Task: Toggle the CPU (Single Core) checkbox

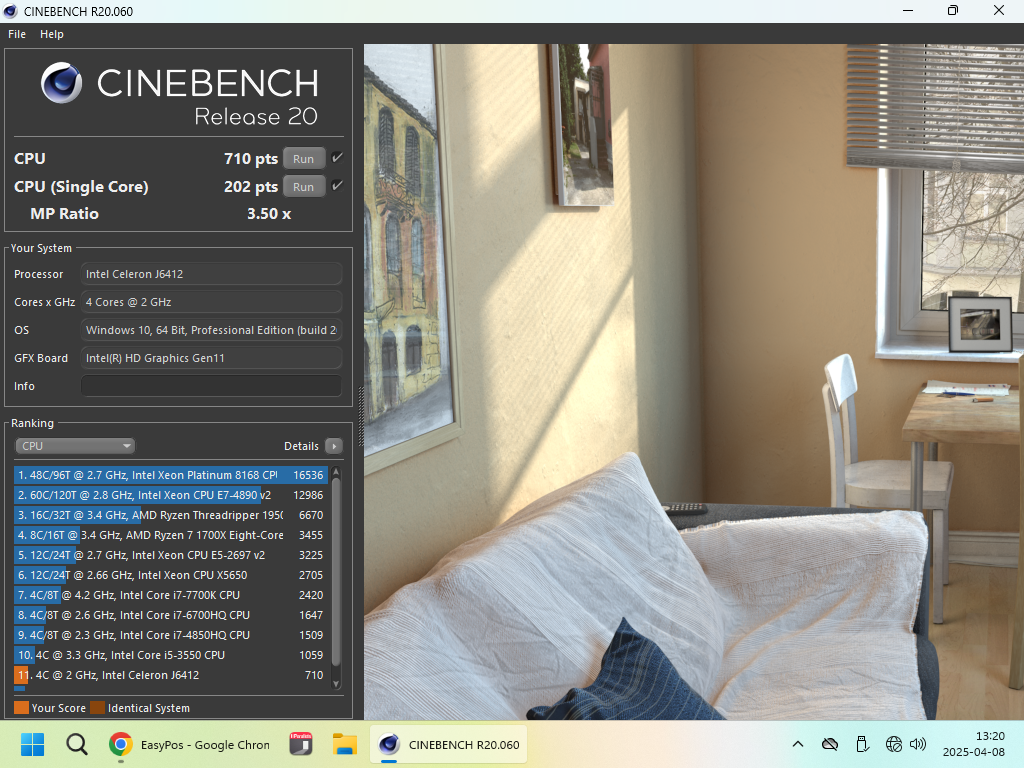Action: (x=337, y=186)
